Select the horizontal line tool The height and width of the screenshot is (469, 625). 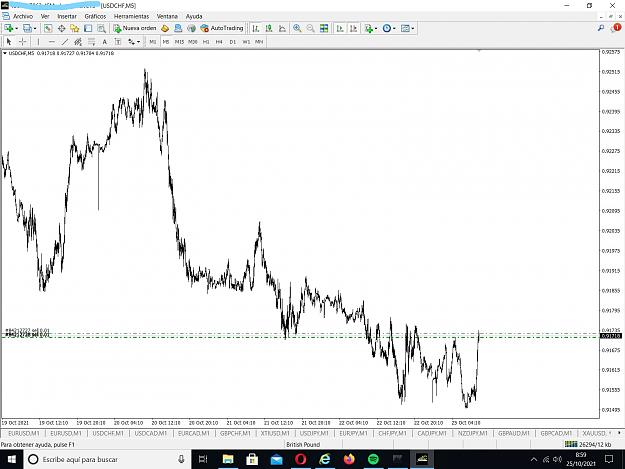[x=51, y=41]
